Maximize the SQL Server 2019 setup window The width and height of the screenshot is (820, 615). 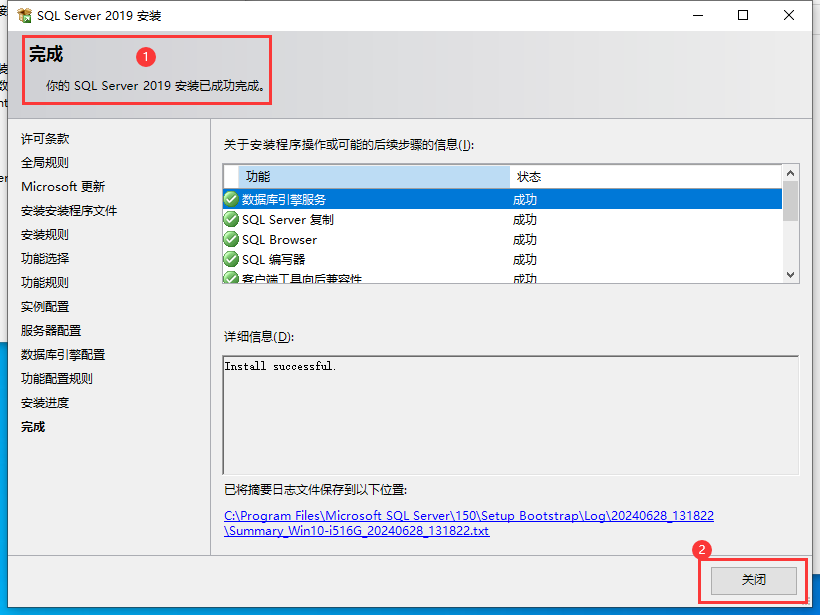(x=743, y=15)
